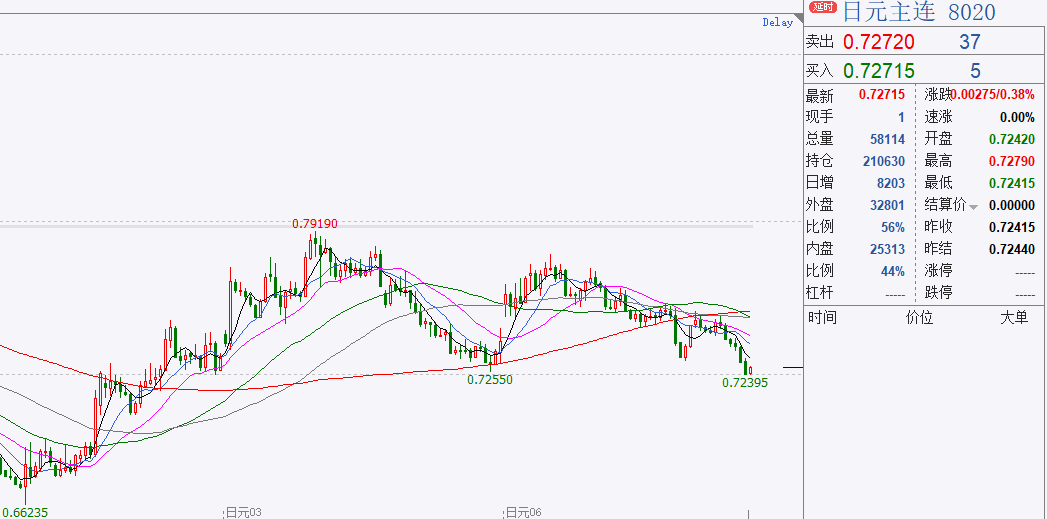
Task: Click the 大单 column header
Action: (1014, 317)
